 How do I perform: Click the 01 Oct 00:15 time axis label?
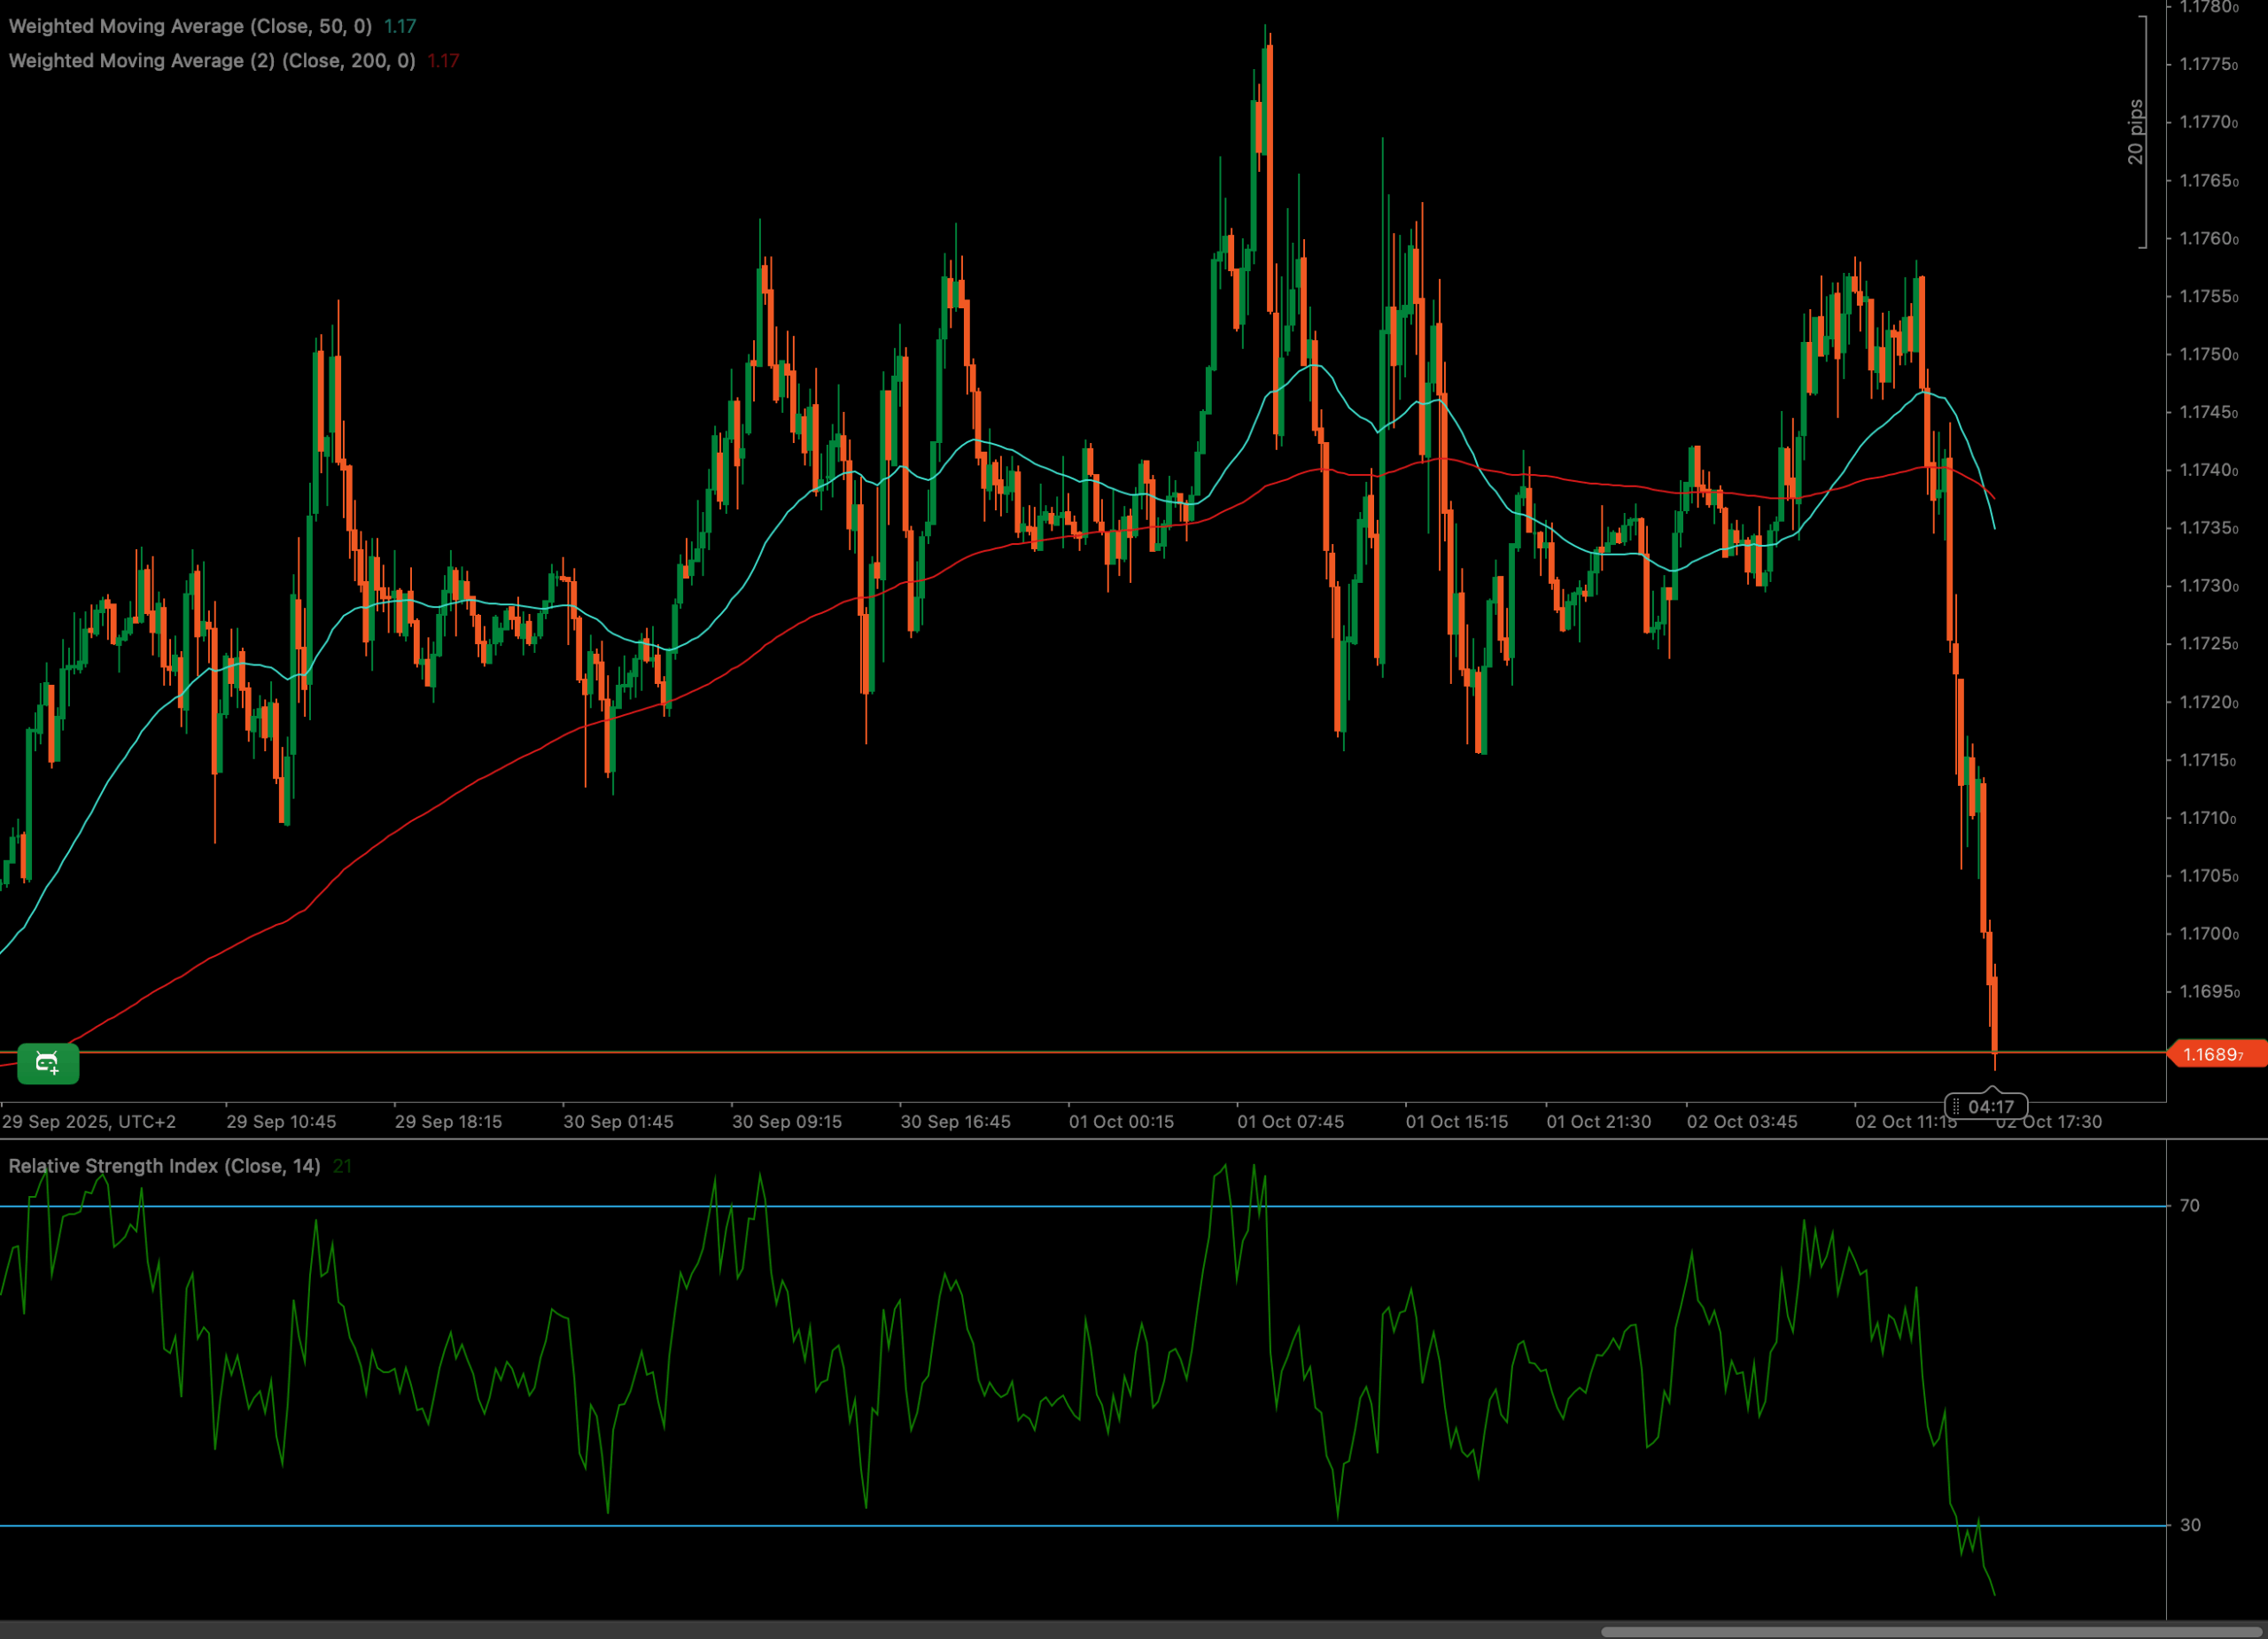point(1121,1122)
